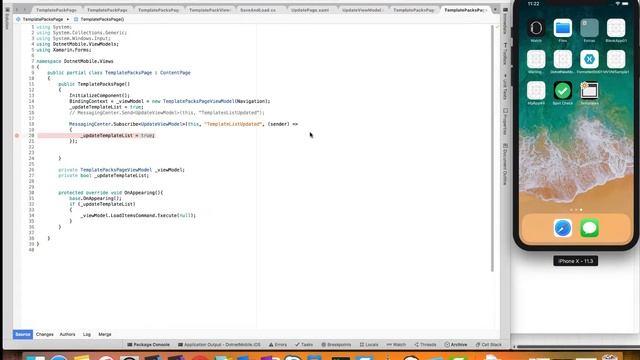The image size is (640, 360).
Task: Select the Changes view tab
Action: (x=44, y=334)
